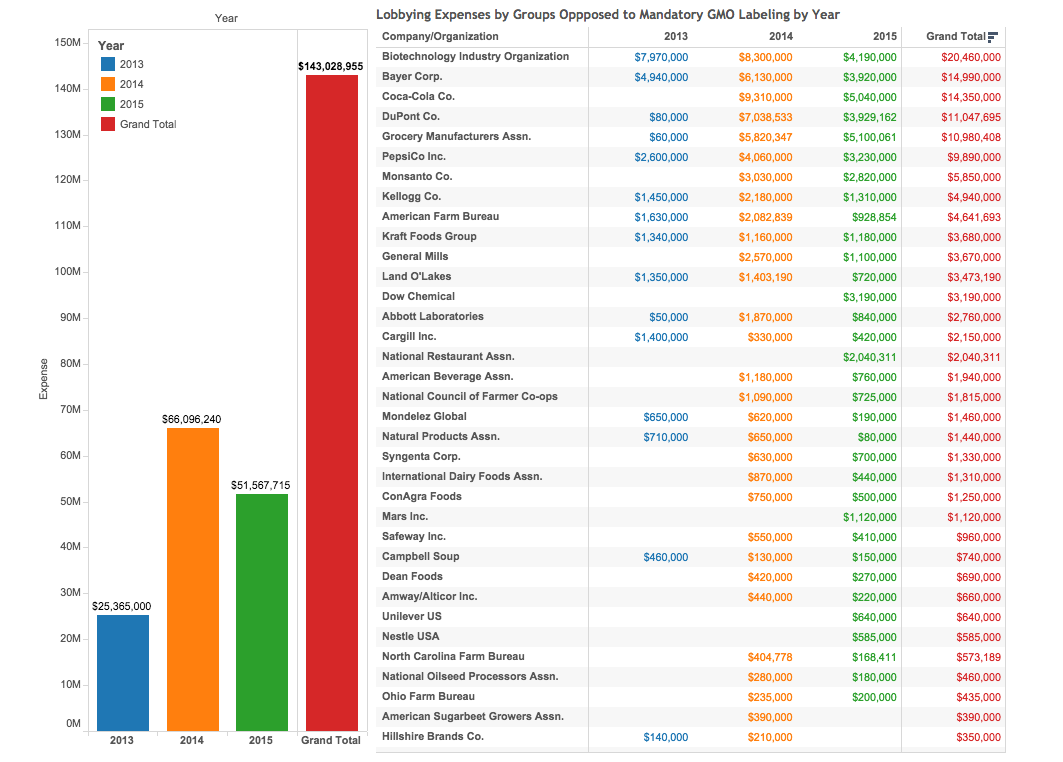Image resolution: width=1063 pixels, height=762 pixels.
Task: Click the $25,365,000 bar label
Action: tap(122, 606)
